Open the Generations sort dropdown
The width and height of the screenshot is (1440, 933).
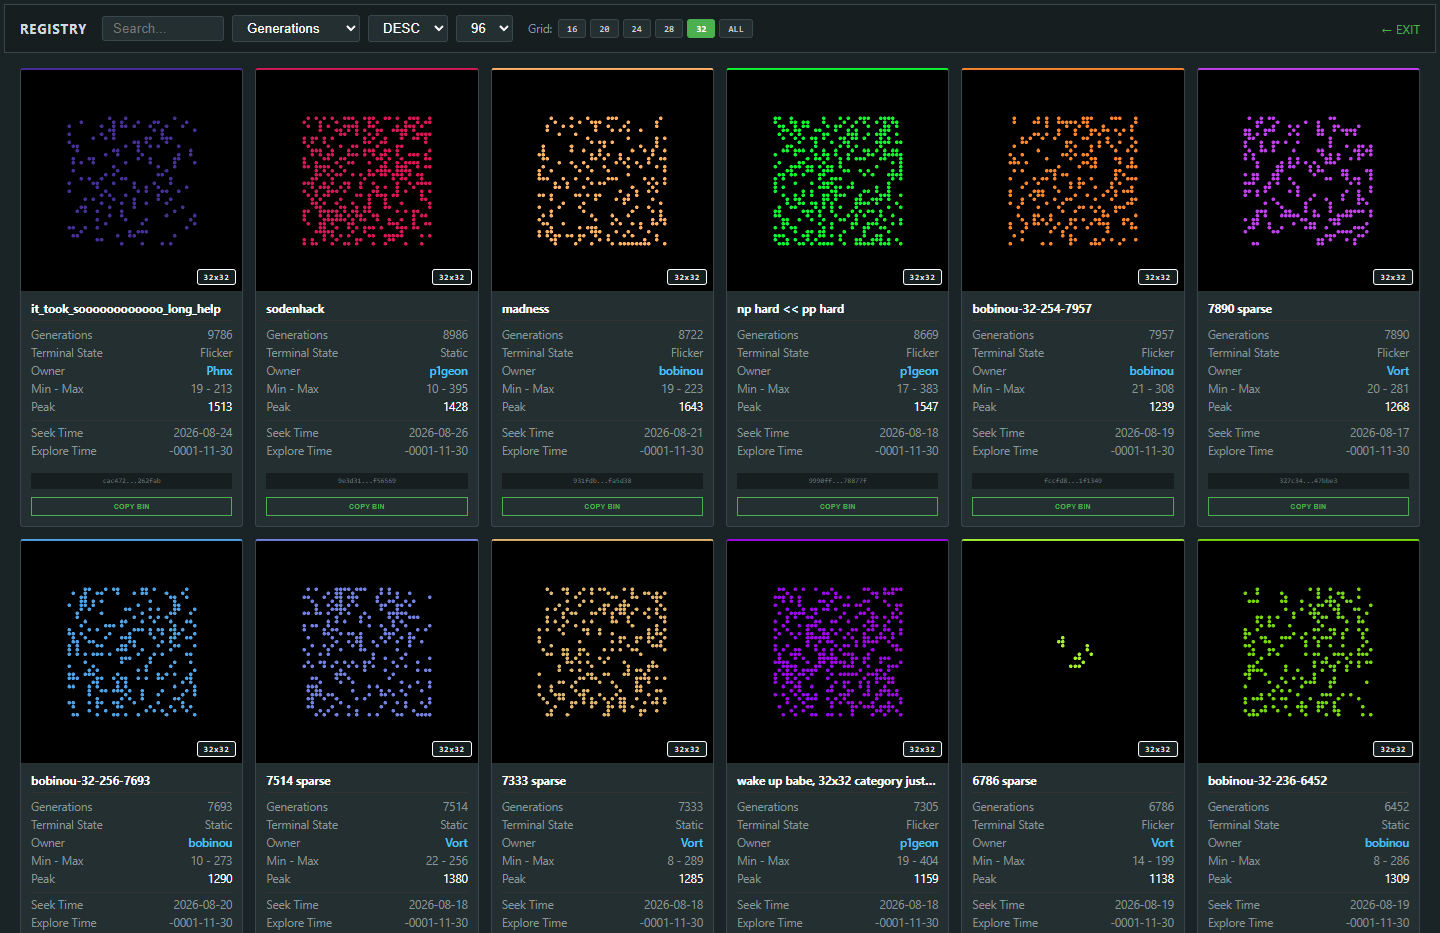click(296, 28)
